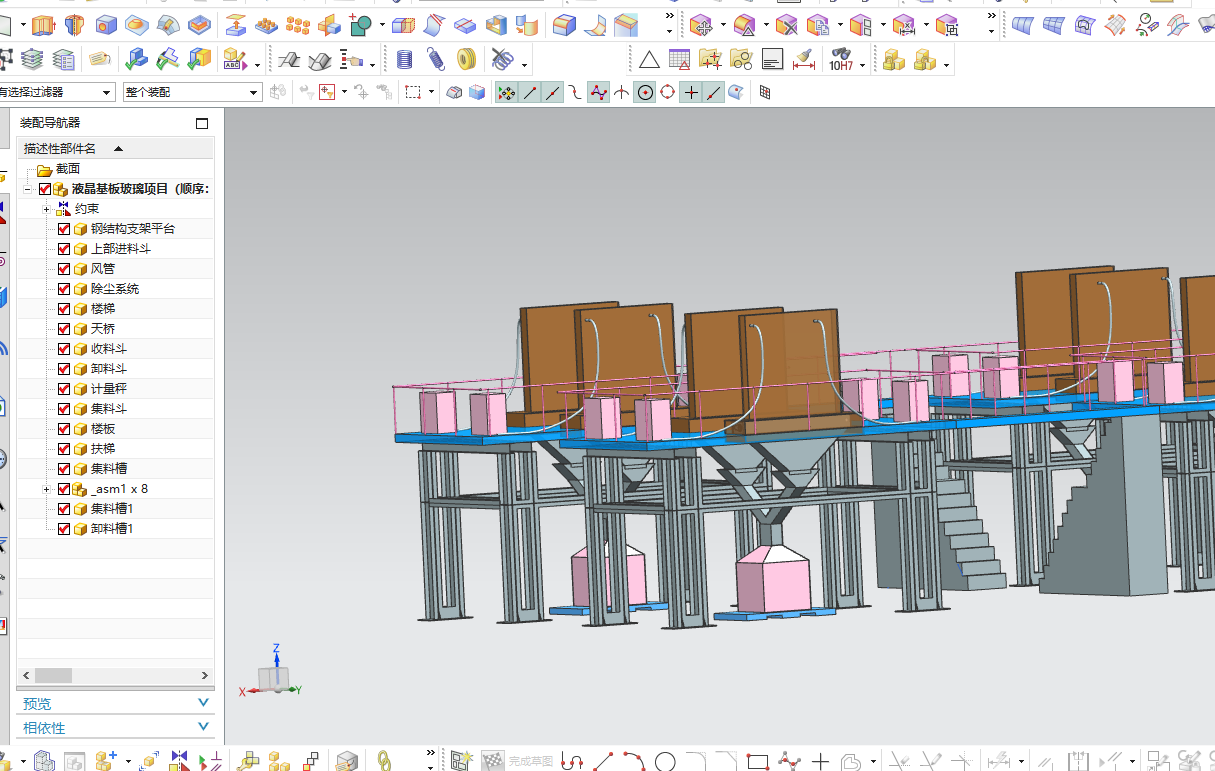Image resolution: width=1215 pixels, height=771 pixels.
Task: Open the Pattern Feature cube array tool
Action: click(297, 24)
